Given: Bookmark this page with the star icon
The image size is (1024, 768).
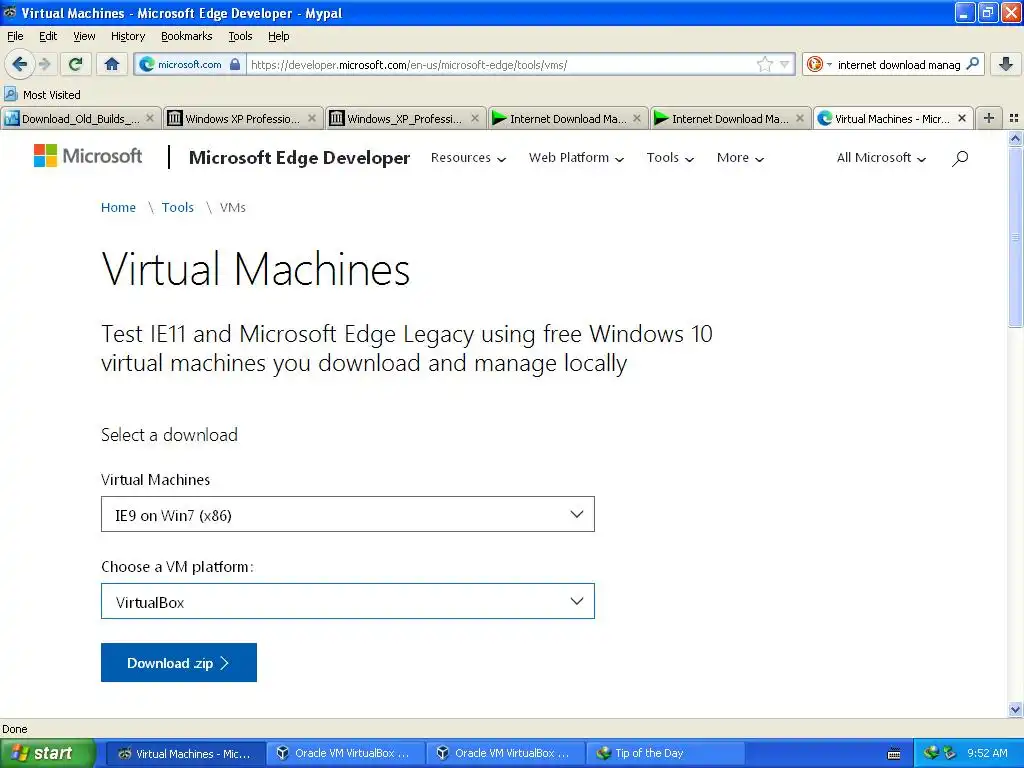Looking at the screenshot, I should pyautogui.click(x=764, y=64).
